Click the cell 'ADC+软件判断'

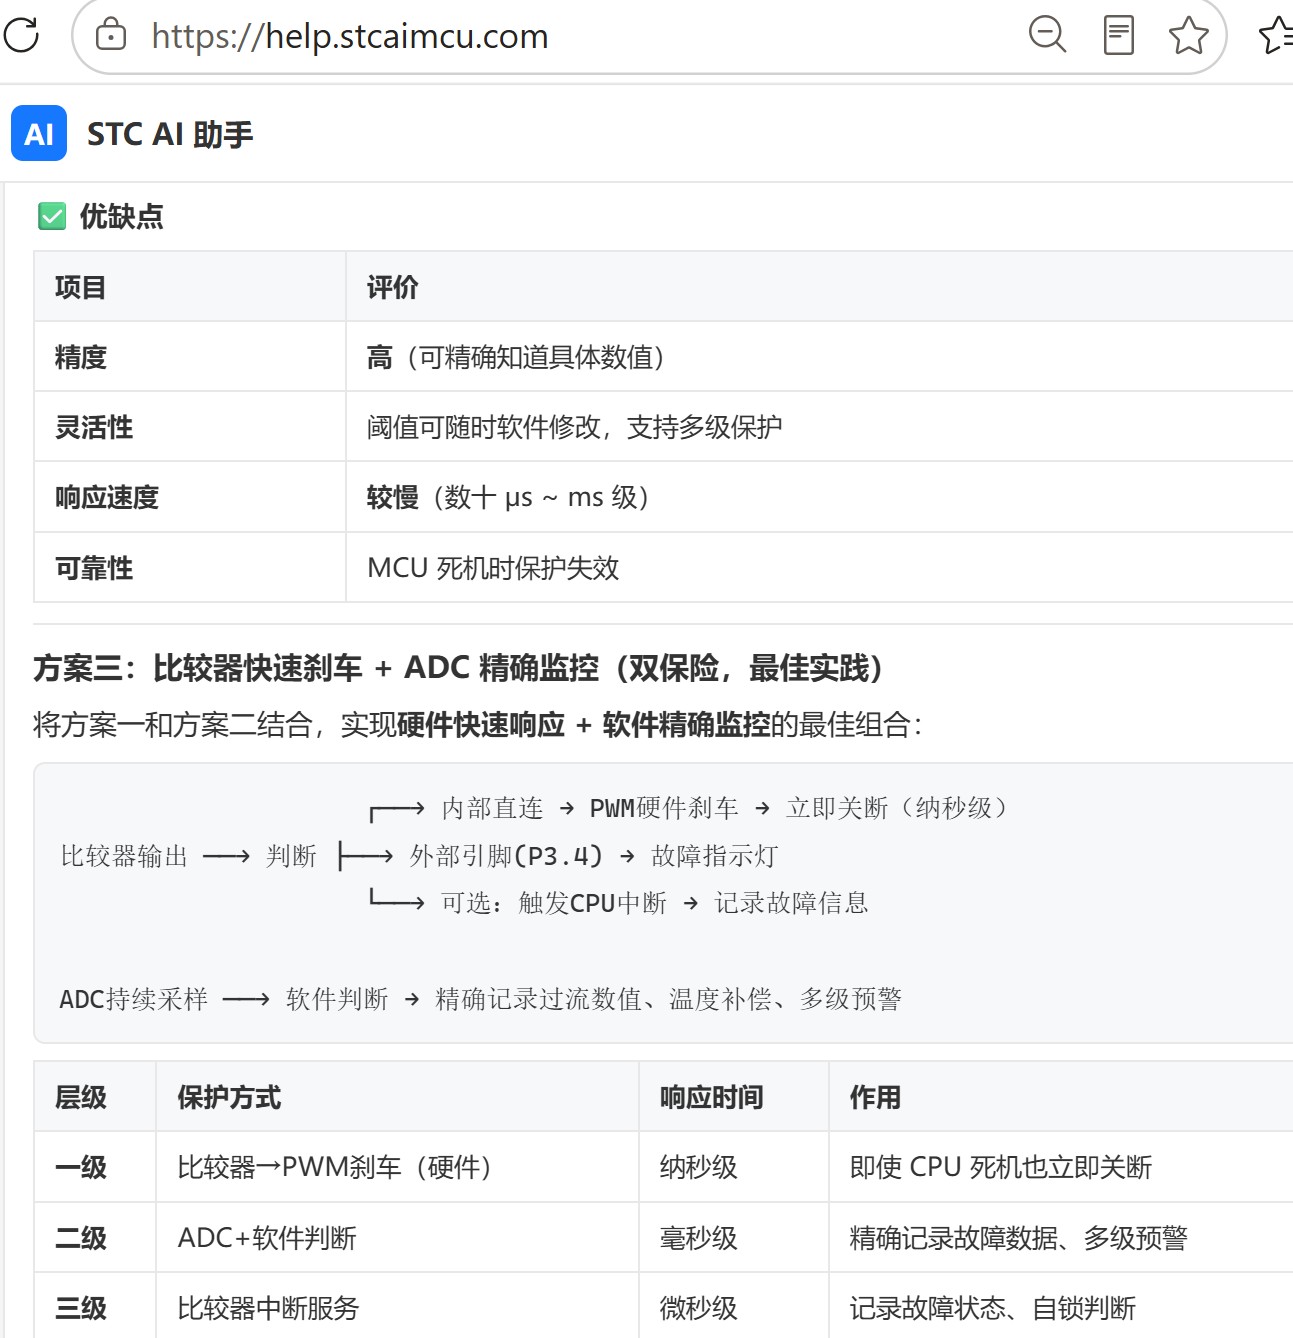click(266, 1238)
